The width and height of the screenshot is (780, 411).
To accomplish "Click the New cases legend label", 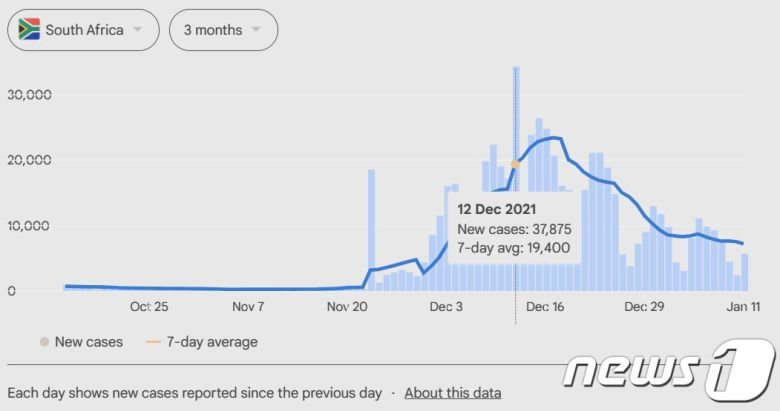I will 89,342.
